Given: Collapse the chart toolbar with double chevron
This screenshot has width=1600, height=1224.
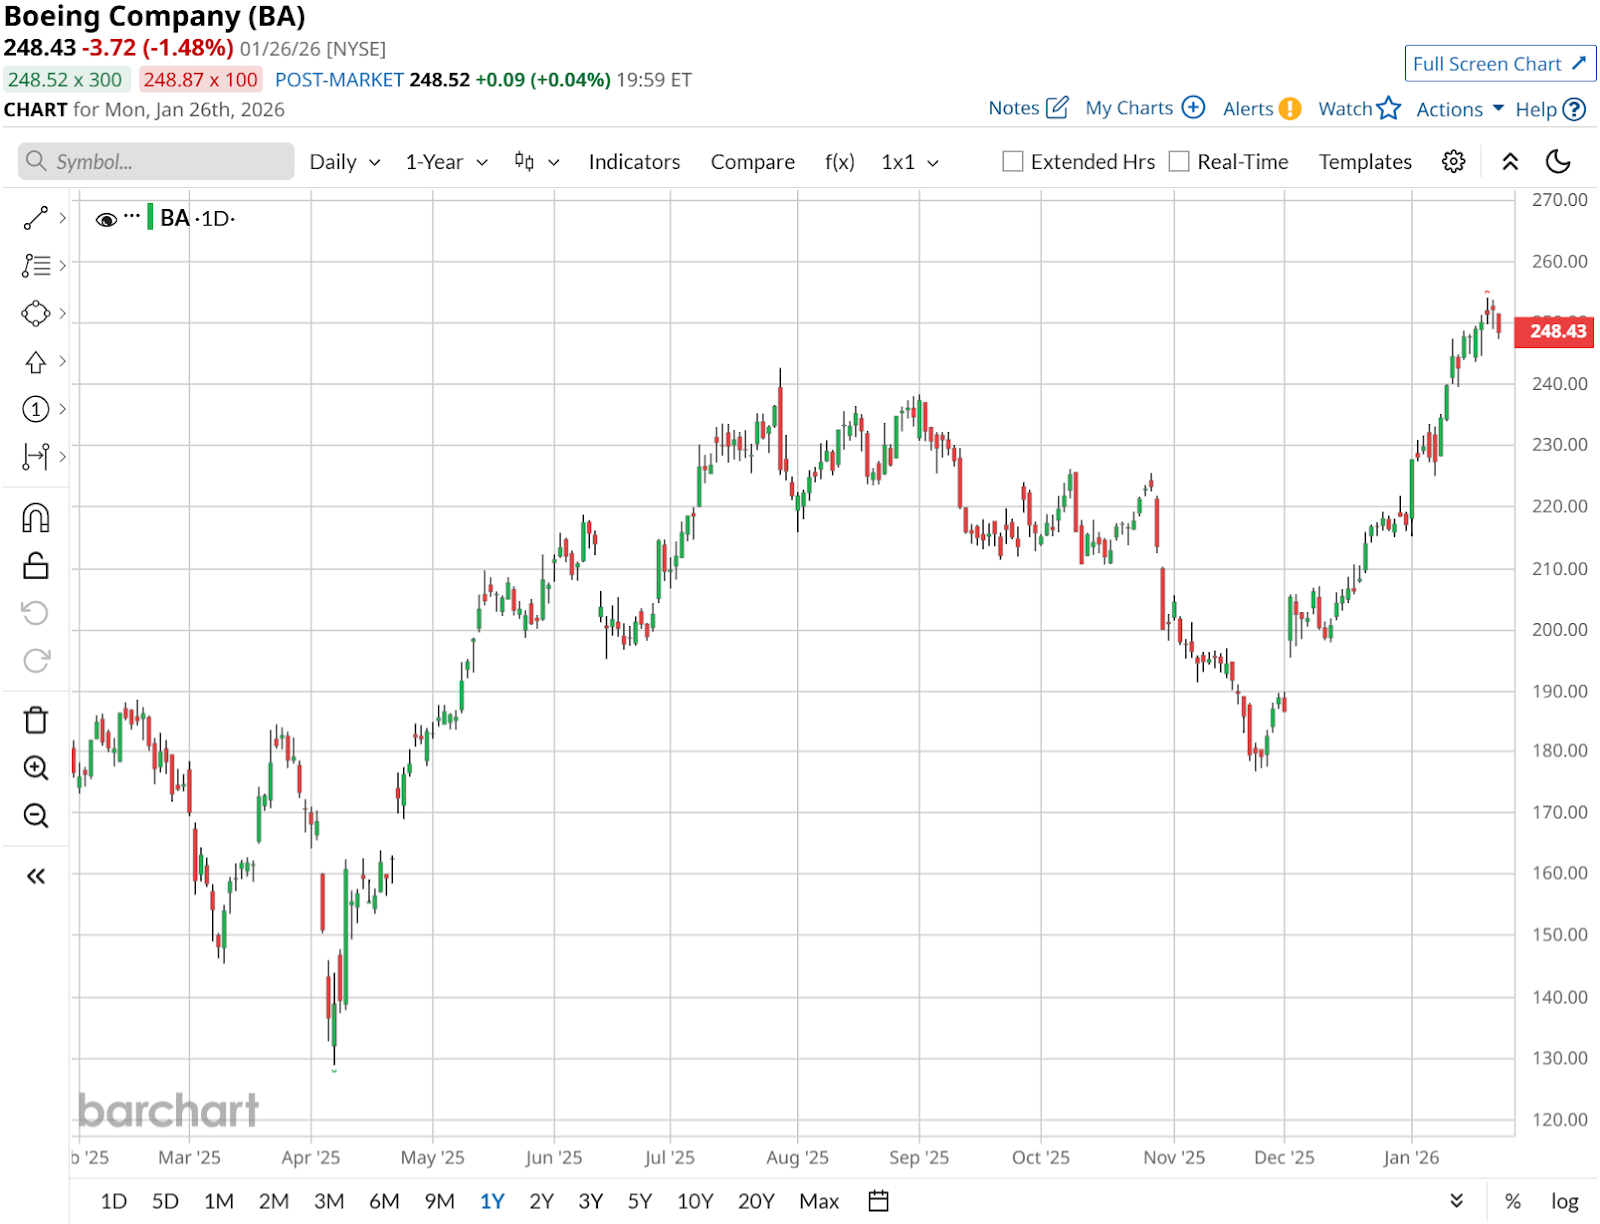Looking at the screenshot, I should pos(1510,162).
